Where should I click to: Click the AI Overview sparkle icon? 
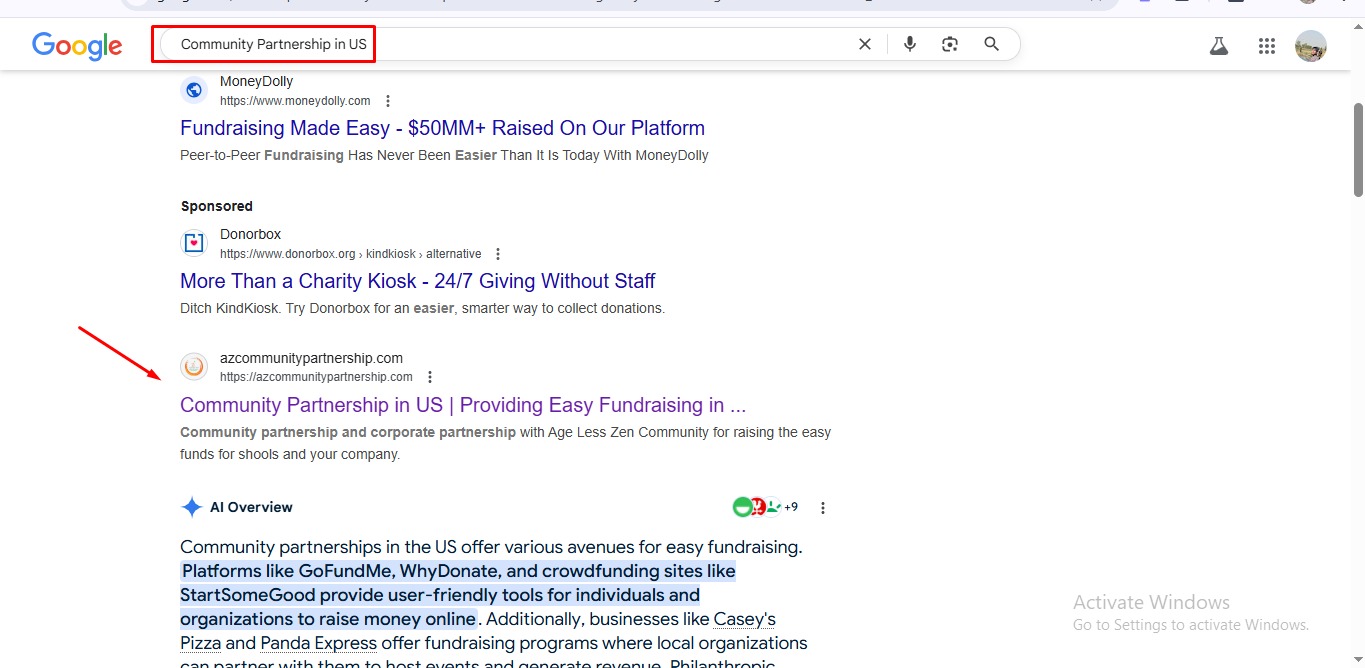tap(192, 507)
